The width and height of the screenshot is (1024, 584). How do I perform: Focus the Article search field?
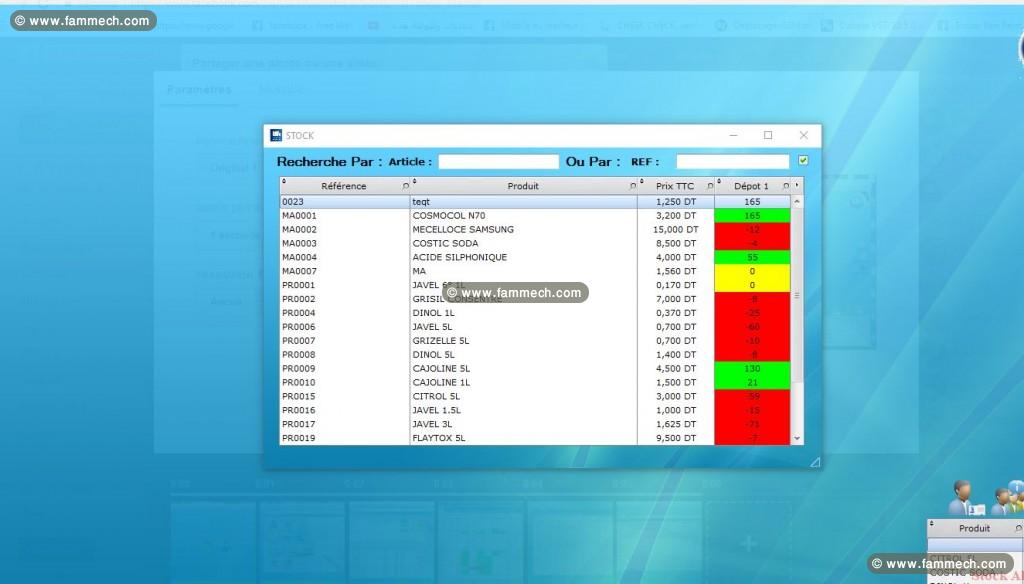(x=498, y=161)
